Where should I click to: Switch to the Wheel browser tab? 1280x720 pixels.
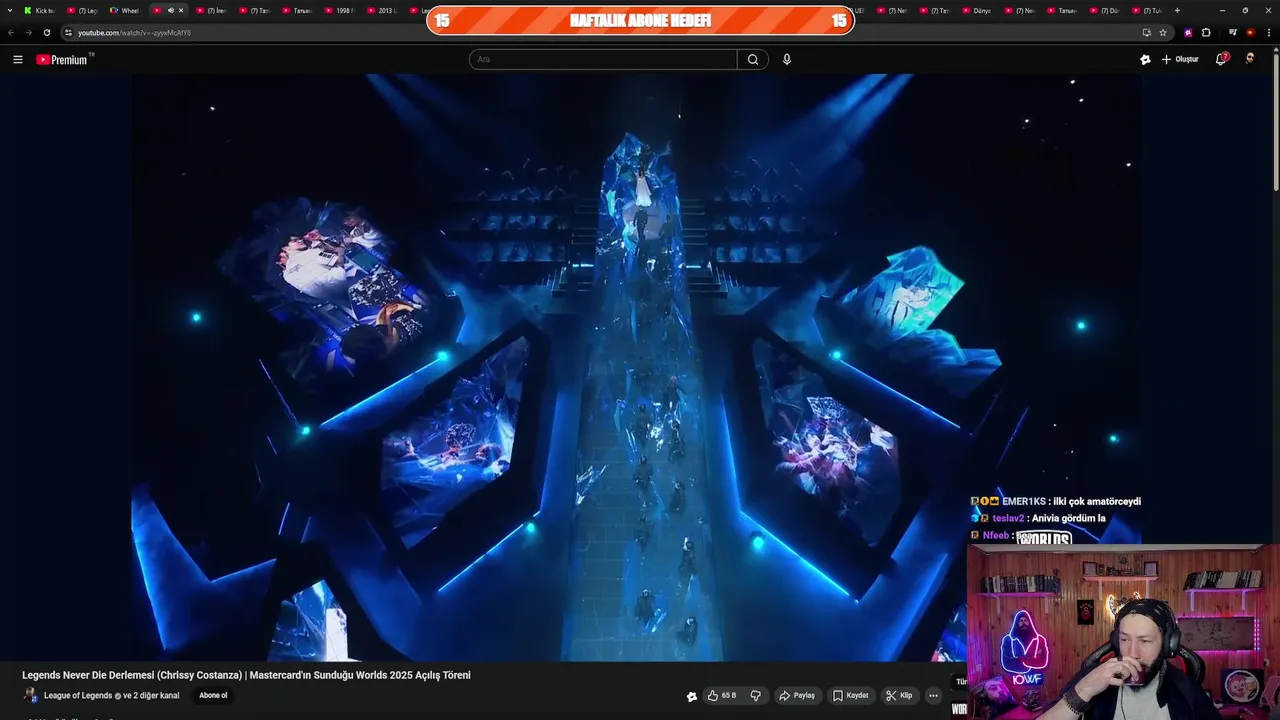(125, 10)
